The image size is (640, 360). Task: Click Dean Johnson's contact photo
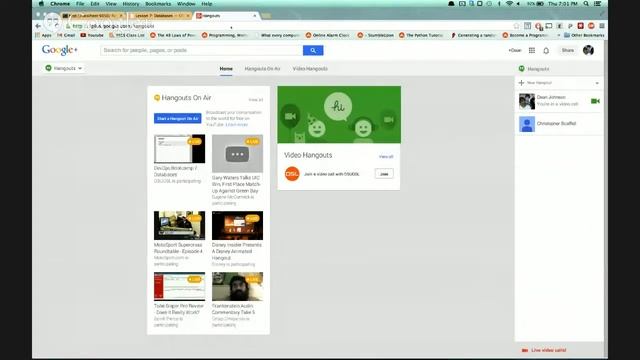point(527,101)
